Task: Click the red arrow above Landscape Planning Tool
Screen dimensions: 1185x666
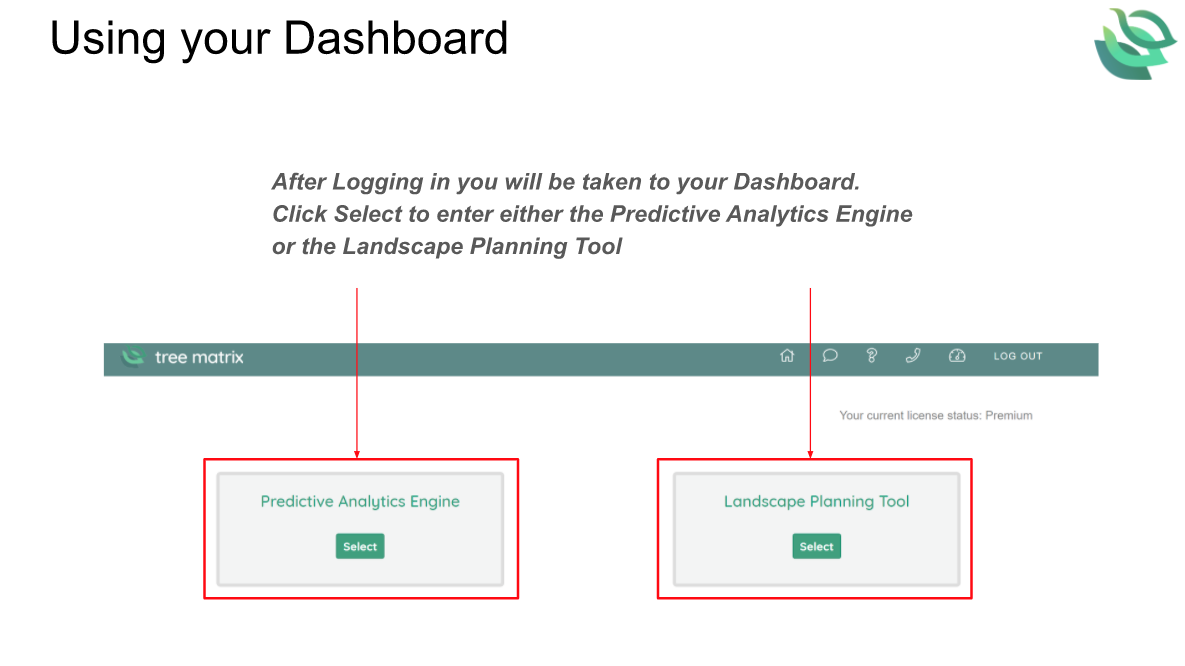Action: [810, 370]
